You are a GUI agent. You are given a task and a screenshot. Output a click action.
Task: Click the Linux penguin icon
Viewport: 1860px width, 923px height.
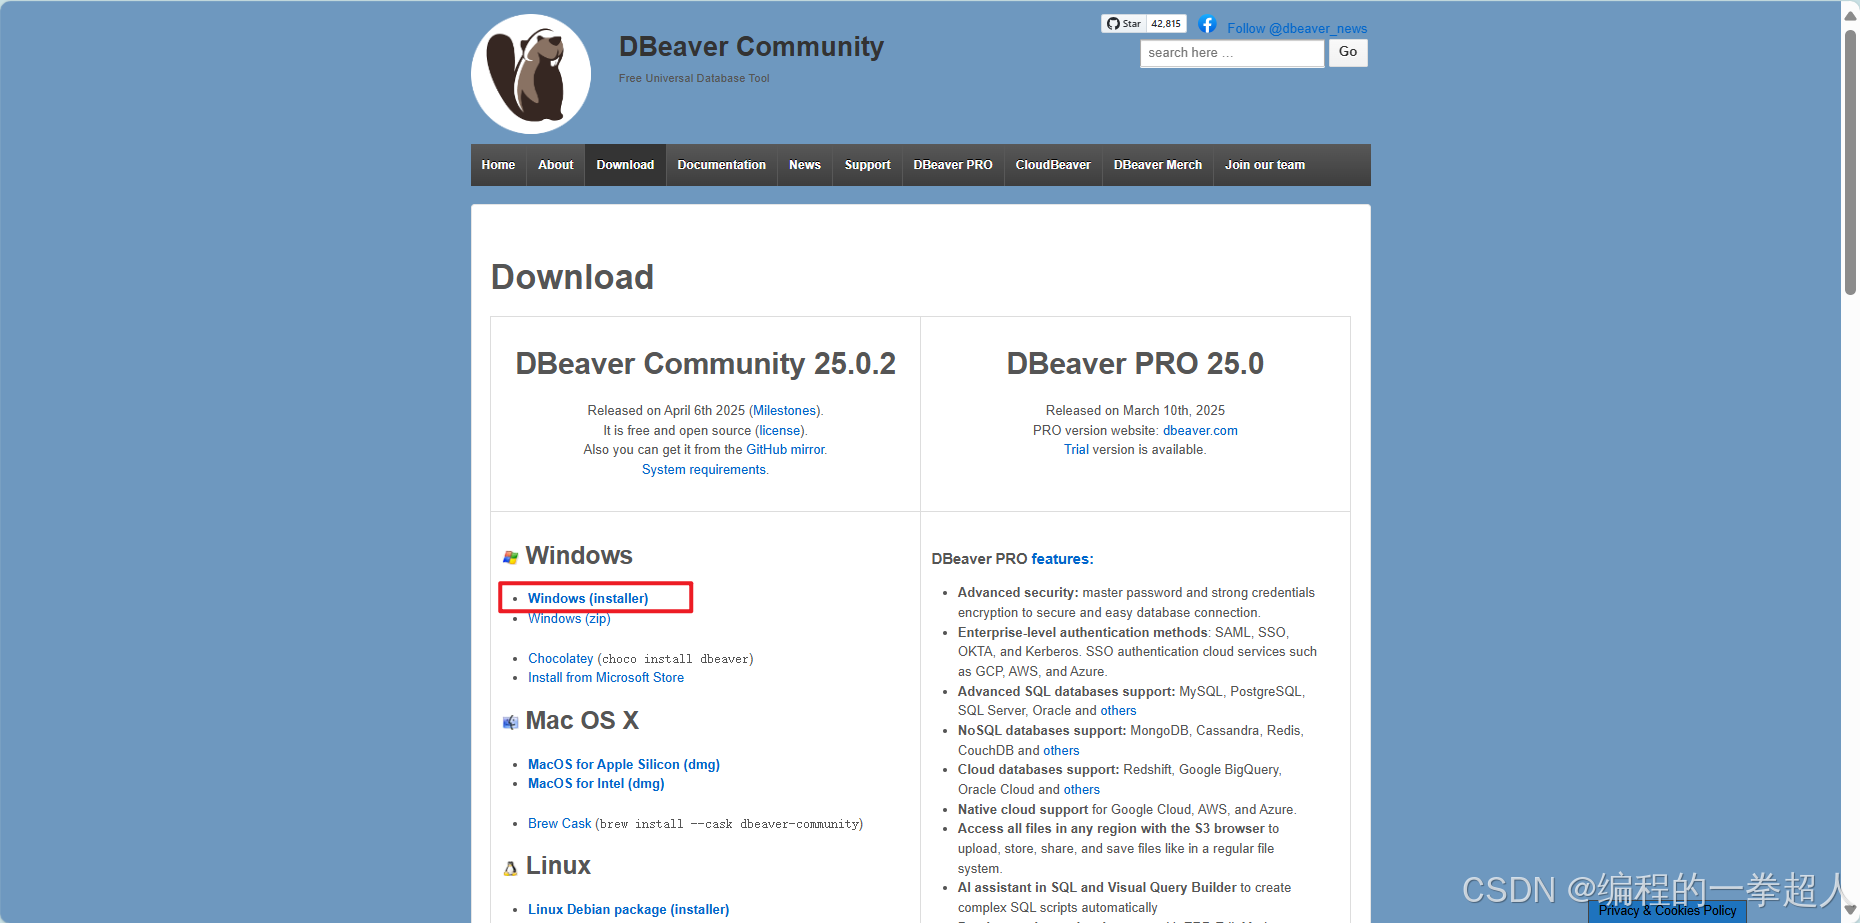(x=510, y=868)
